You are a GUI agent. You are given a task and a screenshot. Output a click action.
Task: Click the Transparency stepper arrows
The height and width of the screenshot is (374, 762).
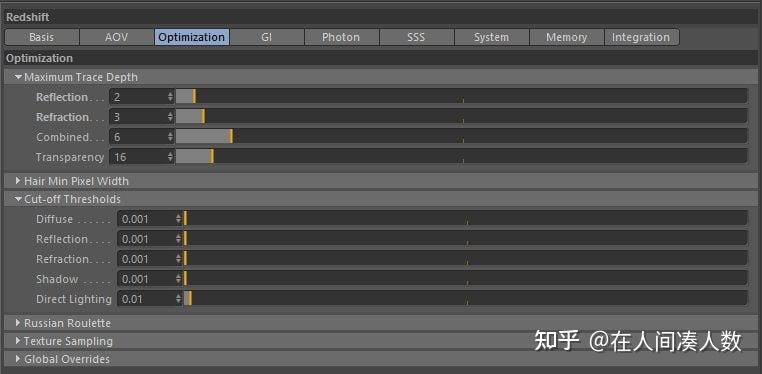(x=171, y=156)
